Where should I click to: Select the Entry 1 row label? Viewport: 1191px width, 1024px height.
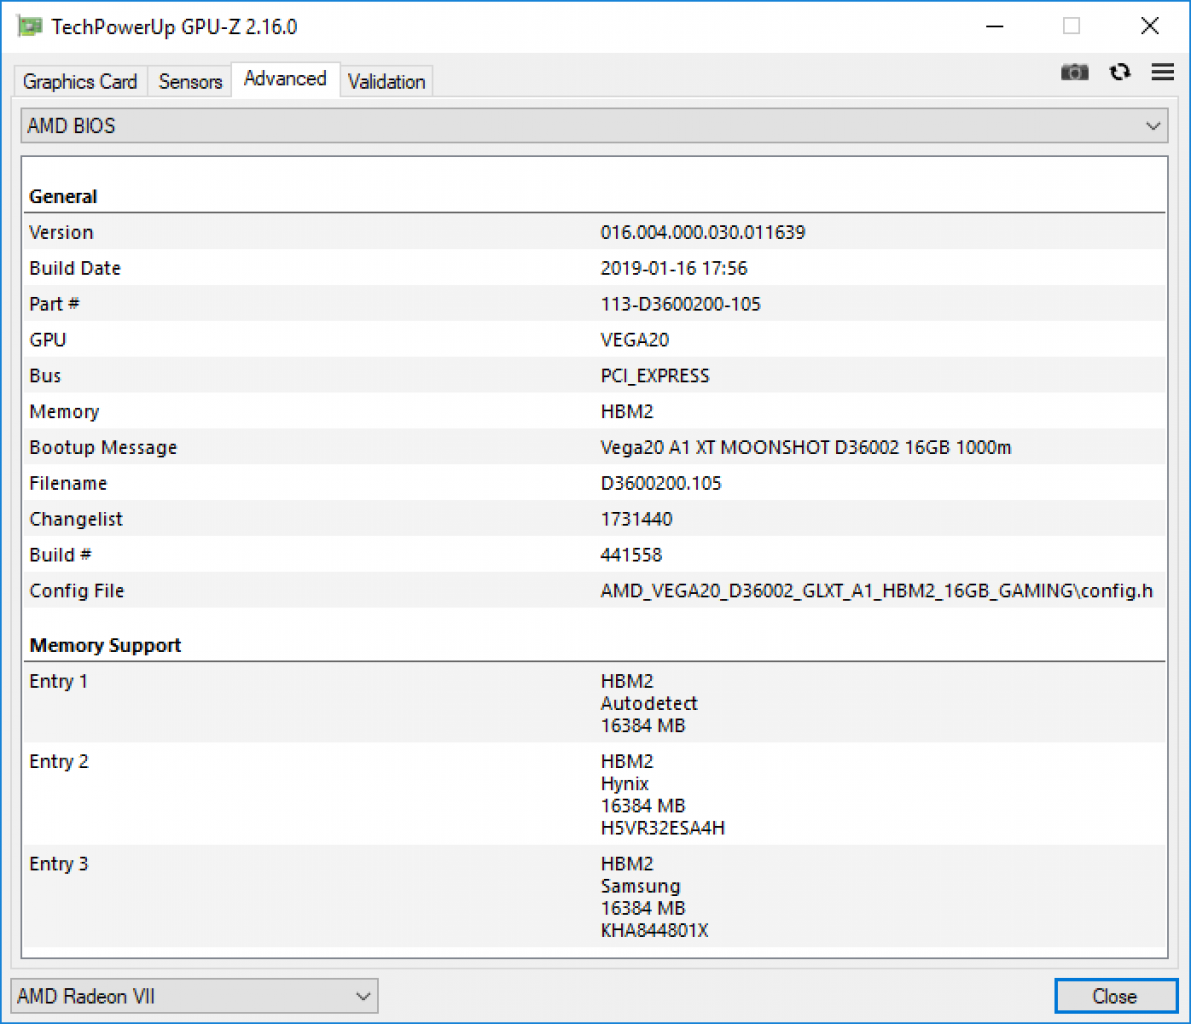point(58,681)
